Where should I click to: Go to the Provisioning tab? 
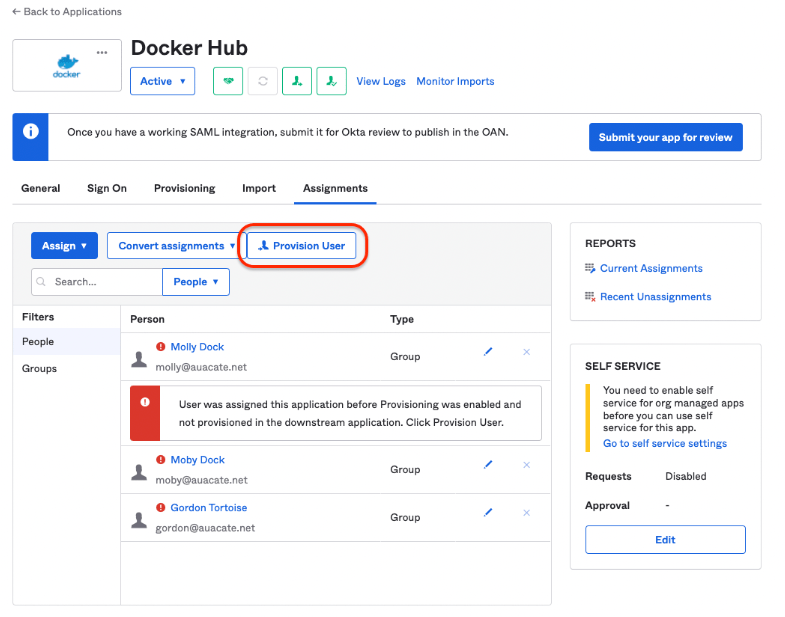tap(184, 188)
